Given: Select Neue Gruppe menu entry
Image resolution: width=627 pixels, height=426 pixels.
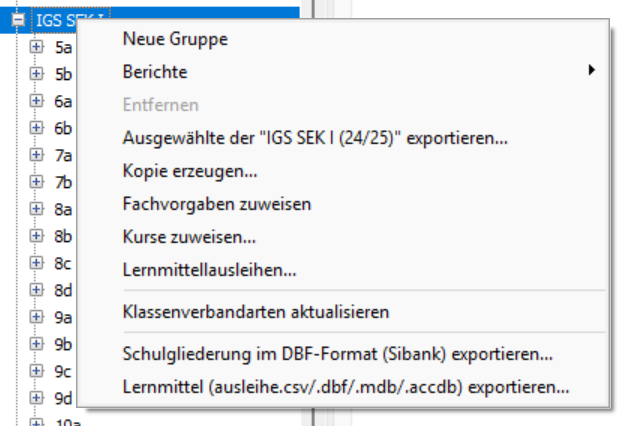Looking at the screenshot, I should point(175,39).
